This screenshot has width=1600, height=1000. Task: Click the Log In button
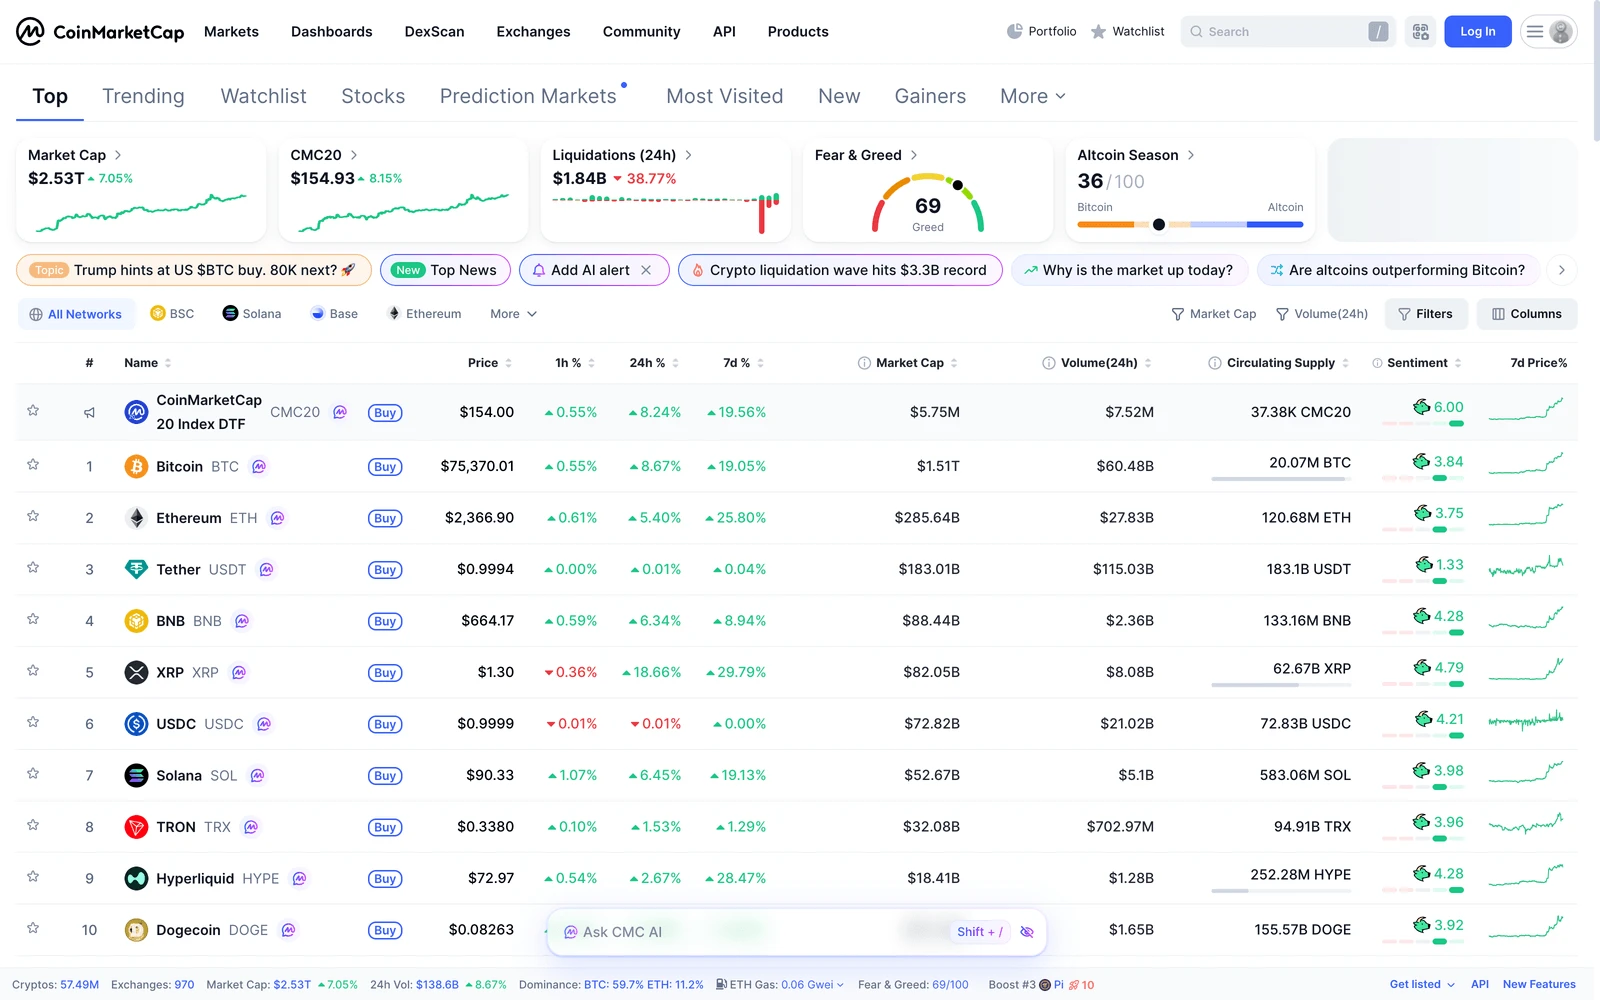coord(1478,32)
